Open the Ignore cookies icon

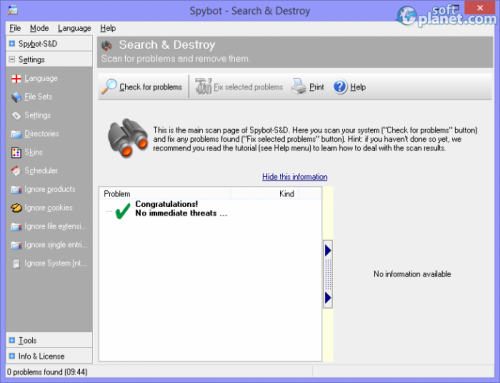click(x=16, y=208)
